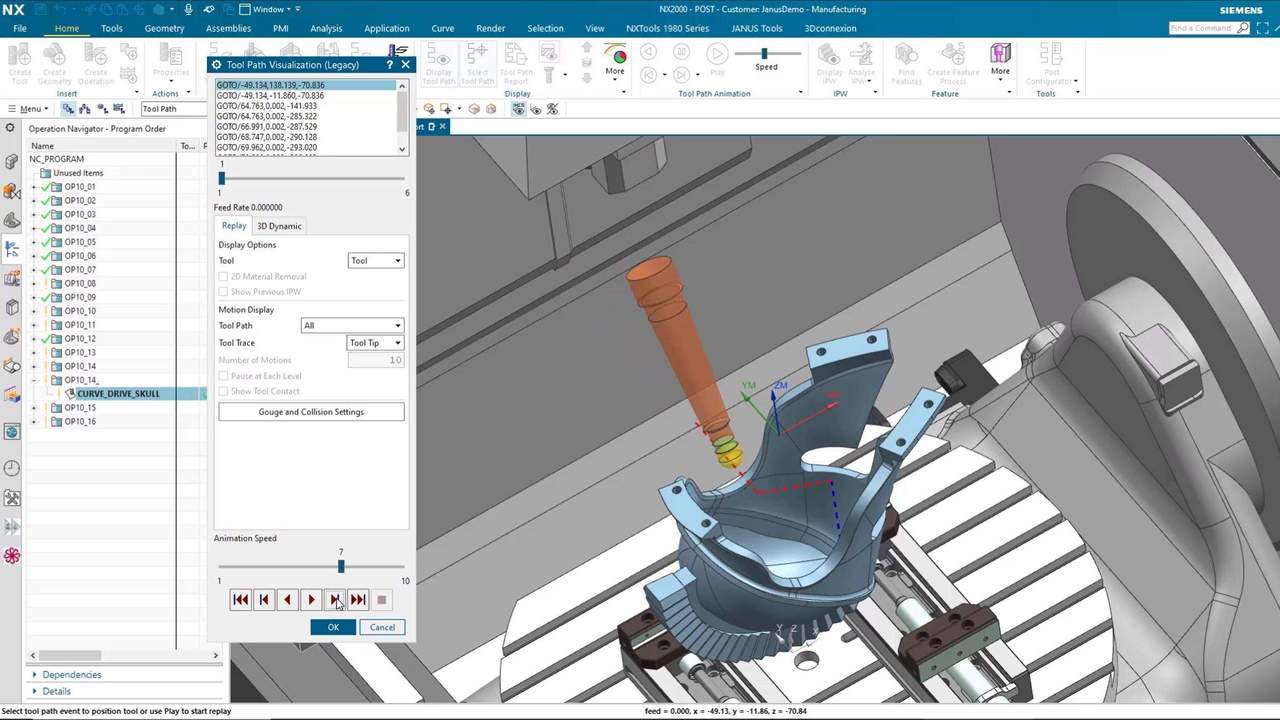Click the tool path position slider handle
This screenshot has height=720, width=1280.
222,178
